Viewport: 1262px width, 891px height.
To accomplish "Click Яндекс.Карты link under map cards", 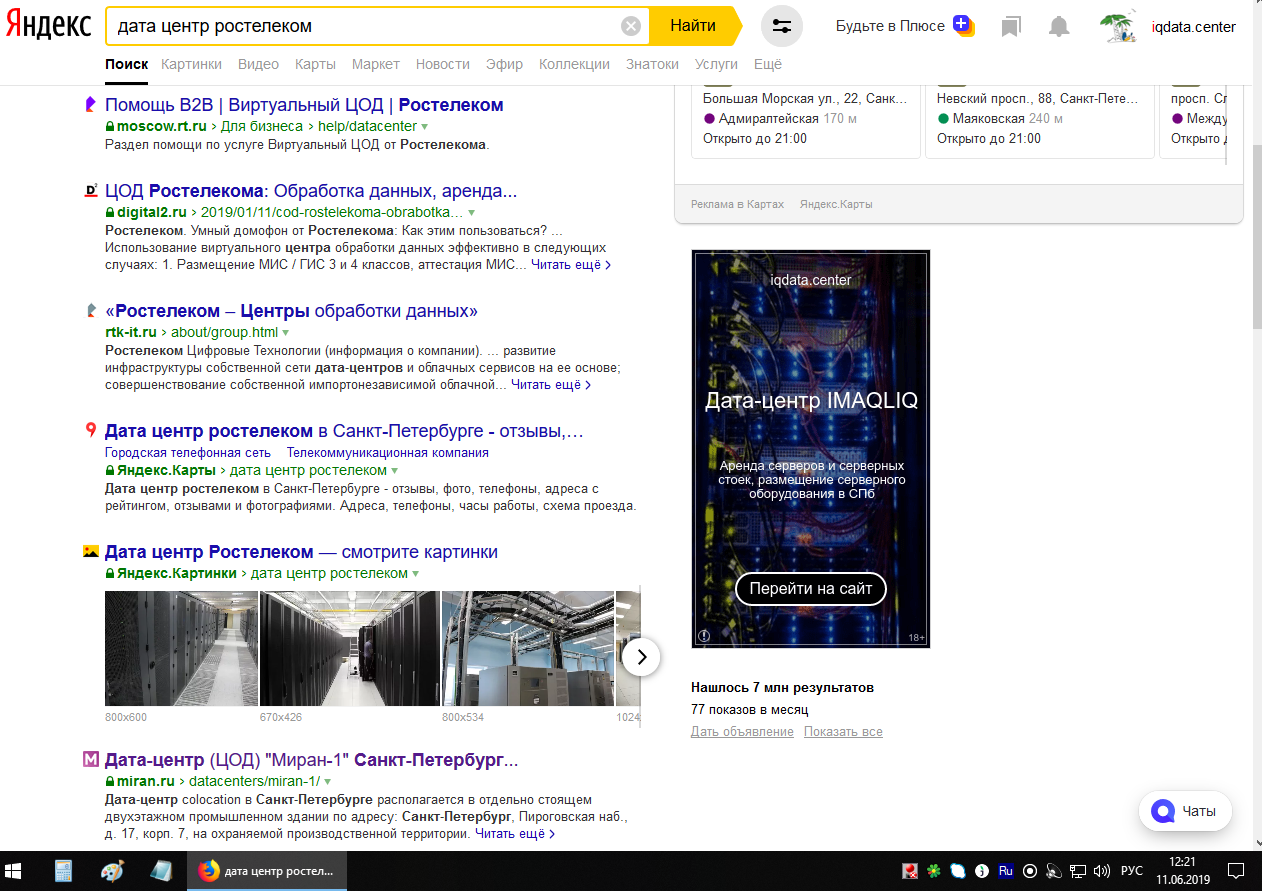I will pos(836,204).
